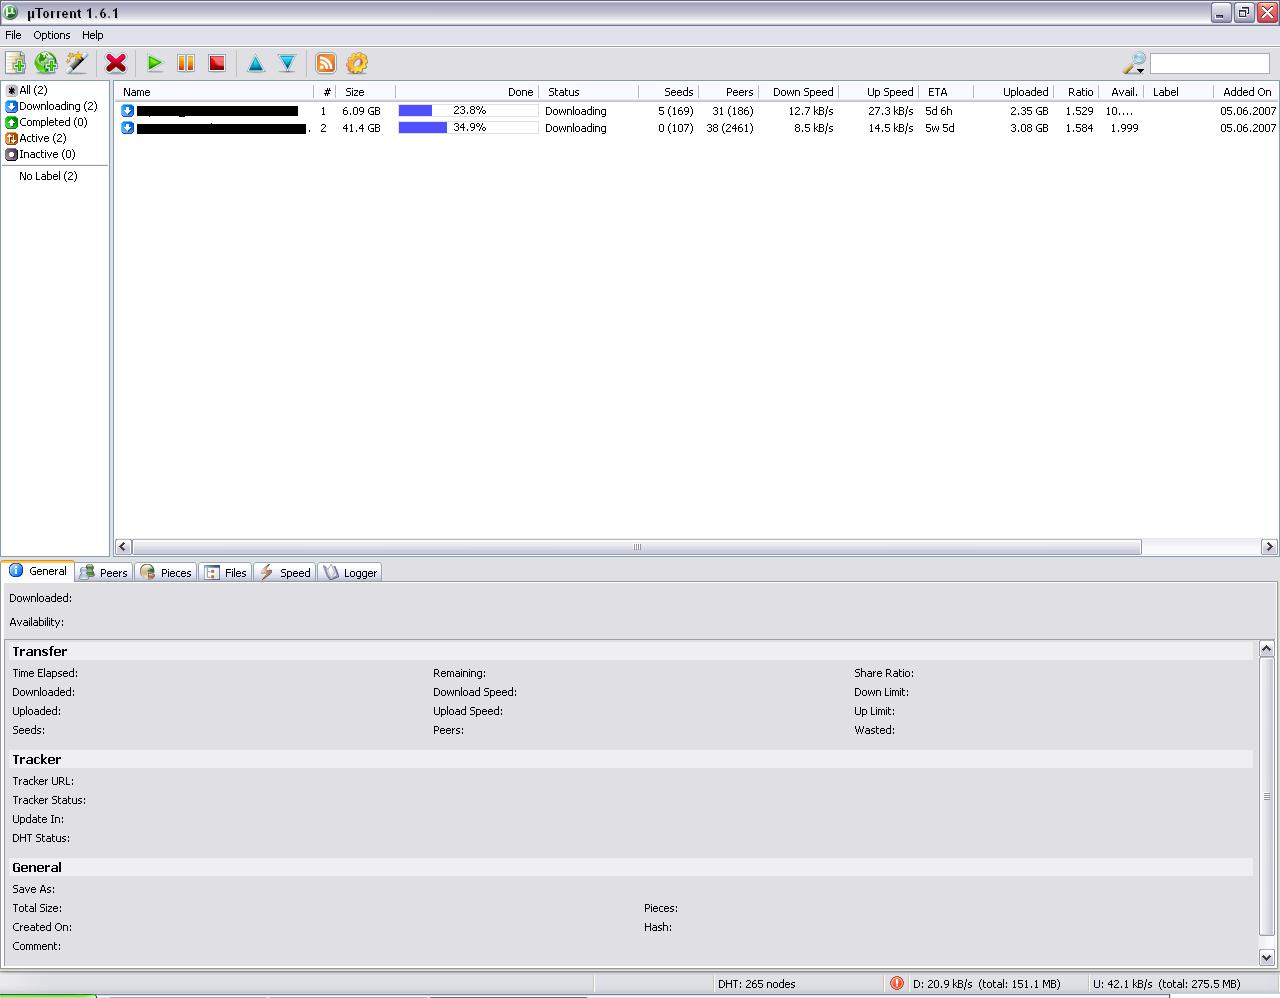
Task: Sort by the Down Speed column header
Action: (x=798, y=92)
